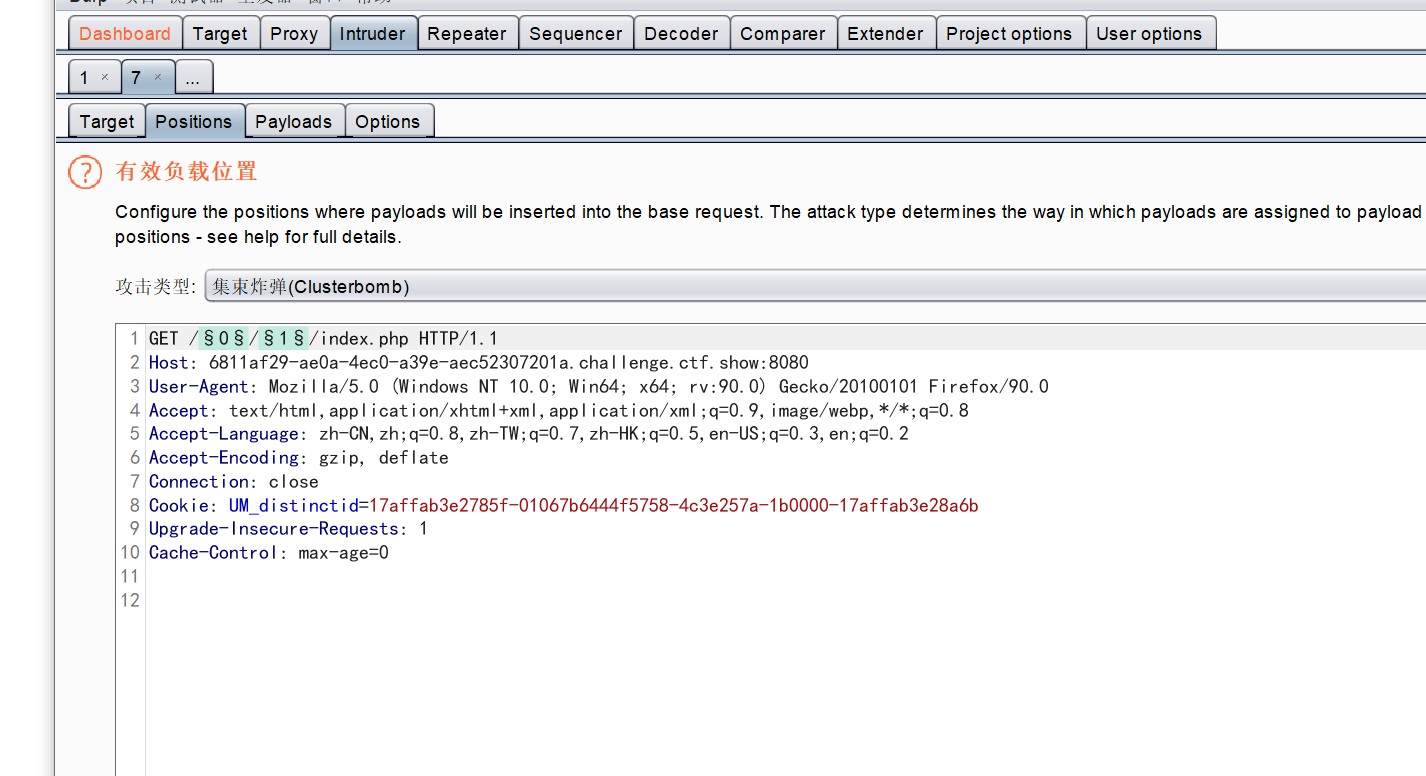
Task: Click the User-Agent header line
Action: pyautogui.click(x=599, y=387)
